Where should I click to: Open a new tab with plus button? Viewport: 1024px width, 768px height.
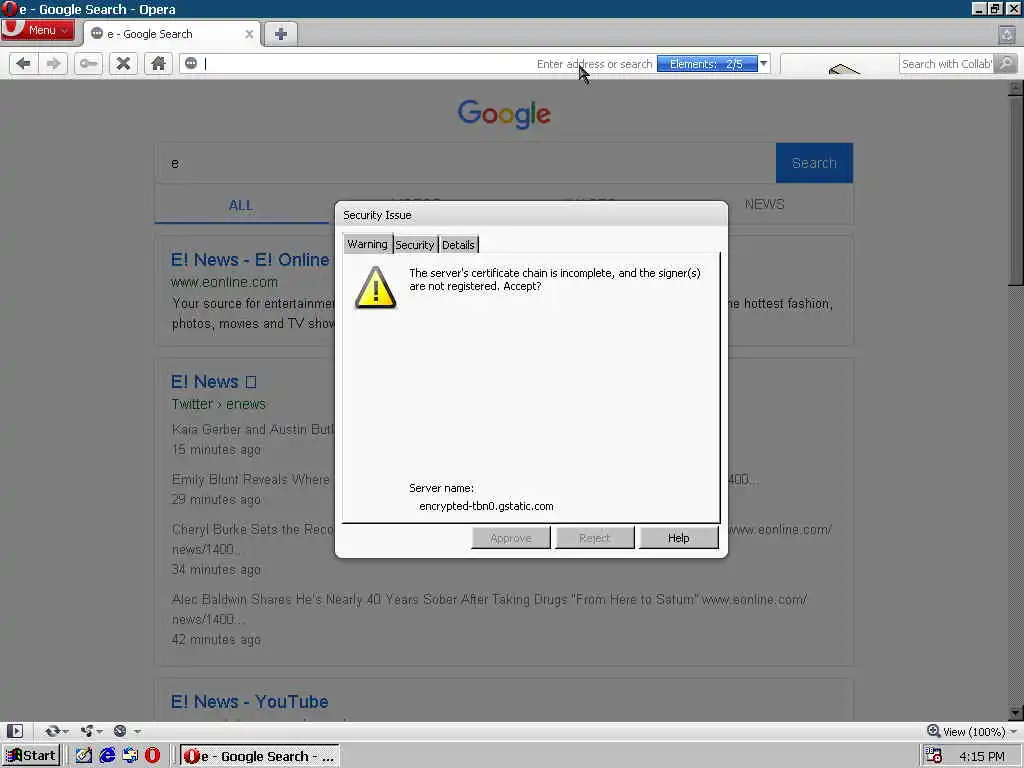click(281, 34)
